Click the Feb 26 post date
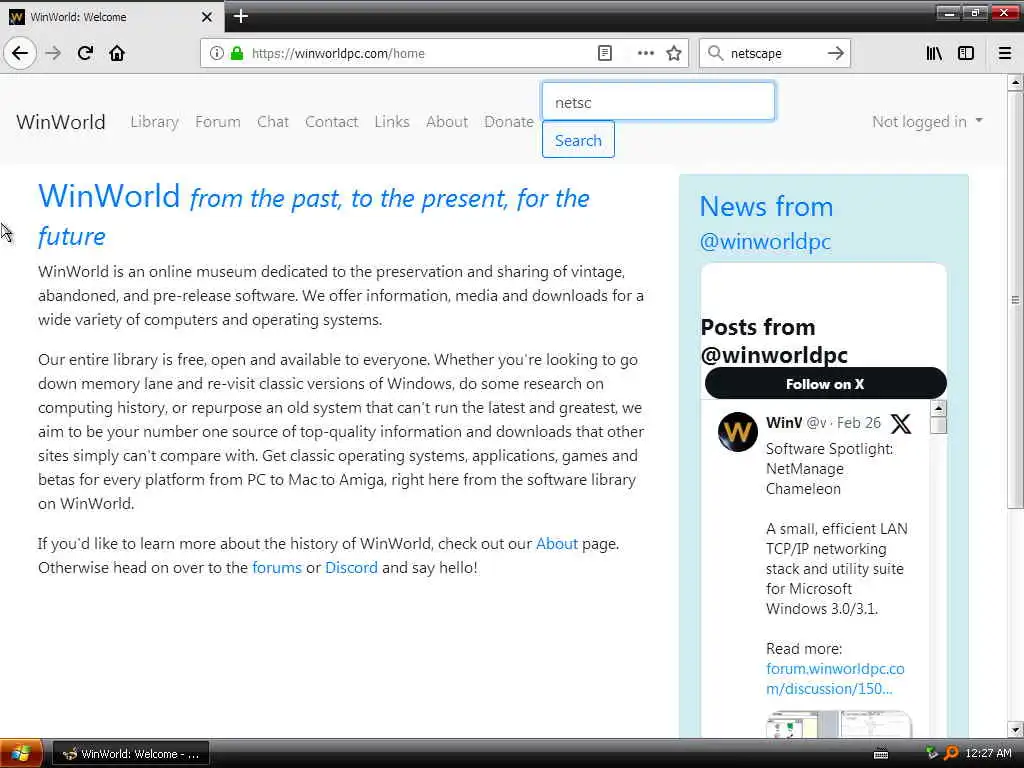Image resolution: width=1024 pixels, height=768 pixels. click(859, 423)
